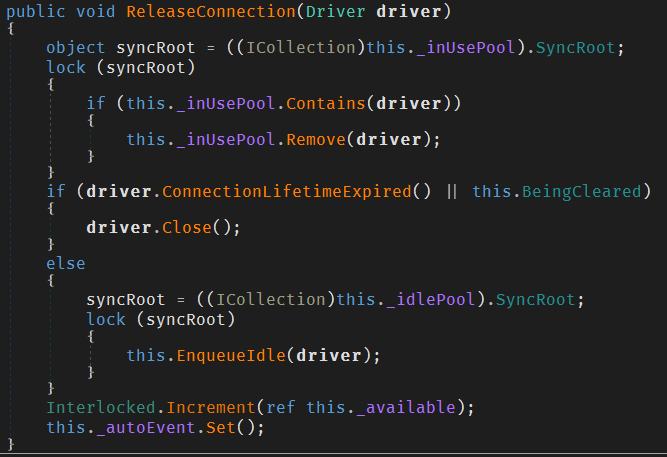Screen dimensions: 667x457
Task: Place cursor on the else keyword
Action: pos(65,264)
